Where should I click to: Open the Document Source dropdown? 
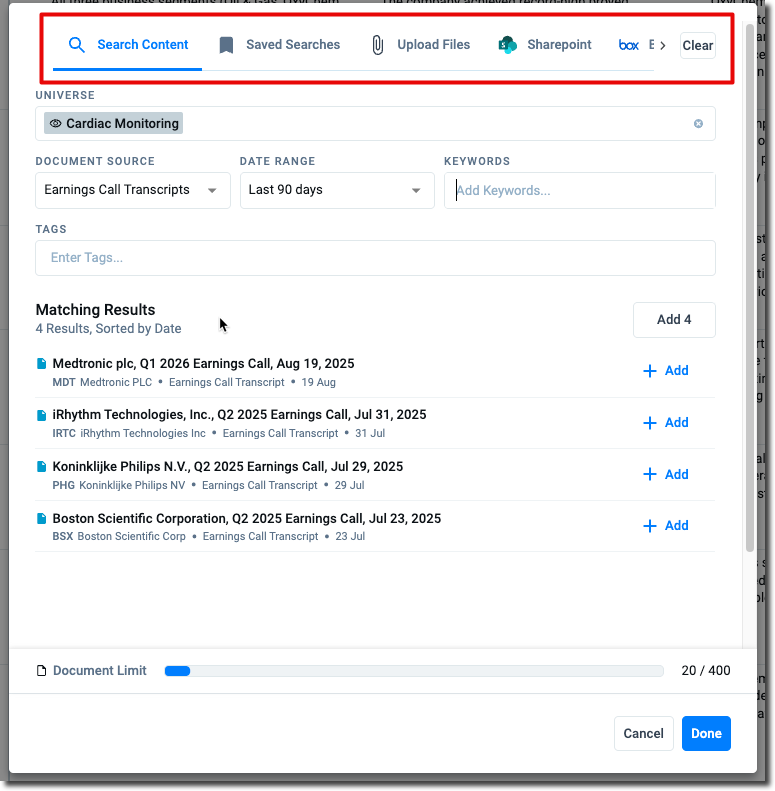click(132, 190)
